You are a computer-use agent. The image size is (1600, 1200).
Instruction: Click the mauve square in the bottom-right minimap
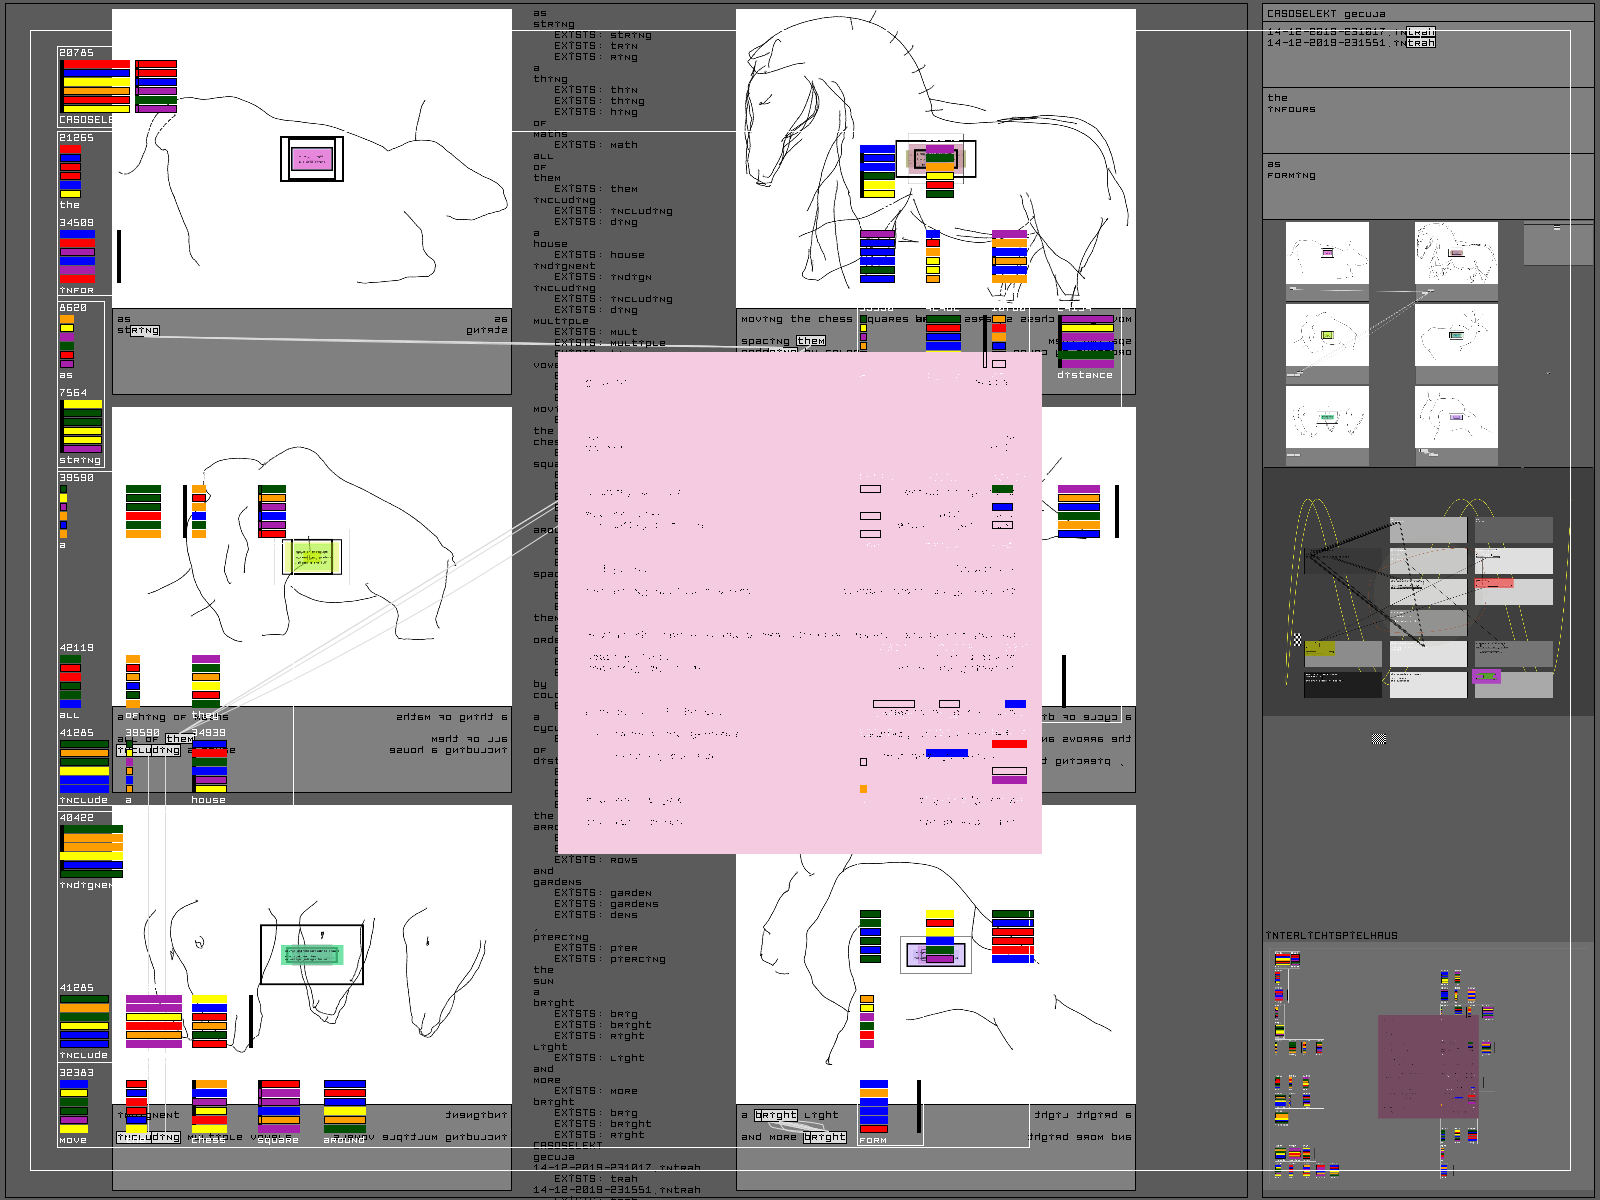[x=1427, y=1066]
